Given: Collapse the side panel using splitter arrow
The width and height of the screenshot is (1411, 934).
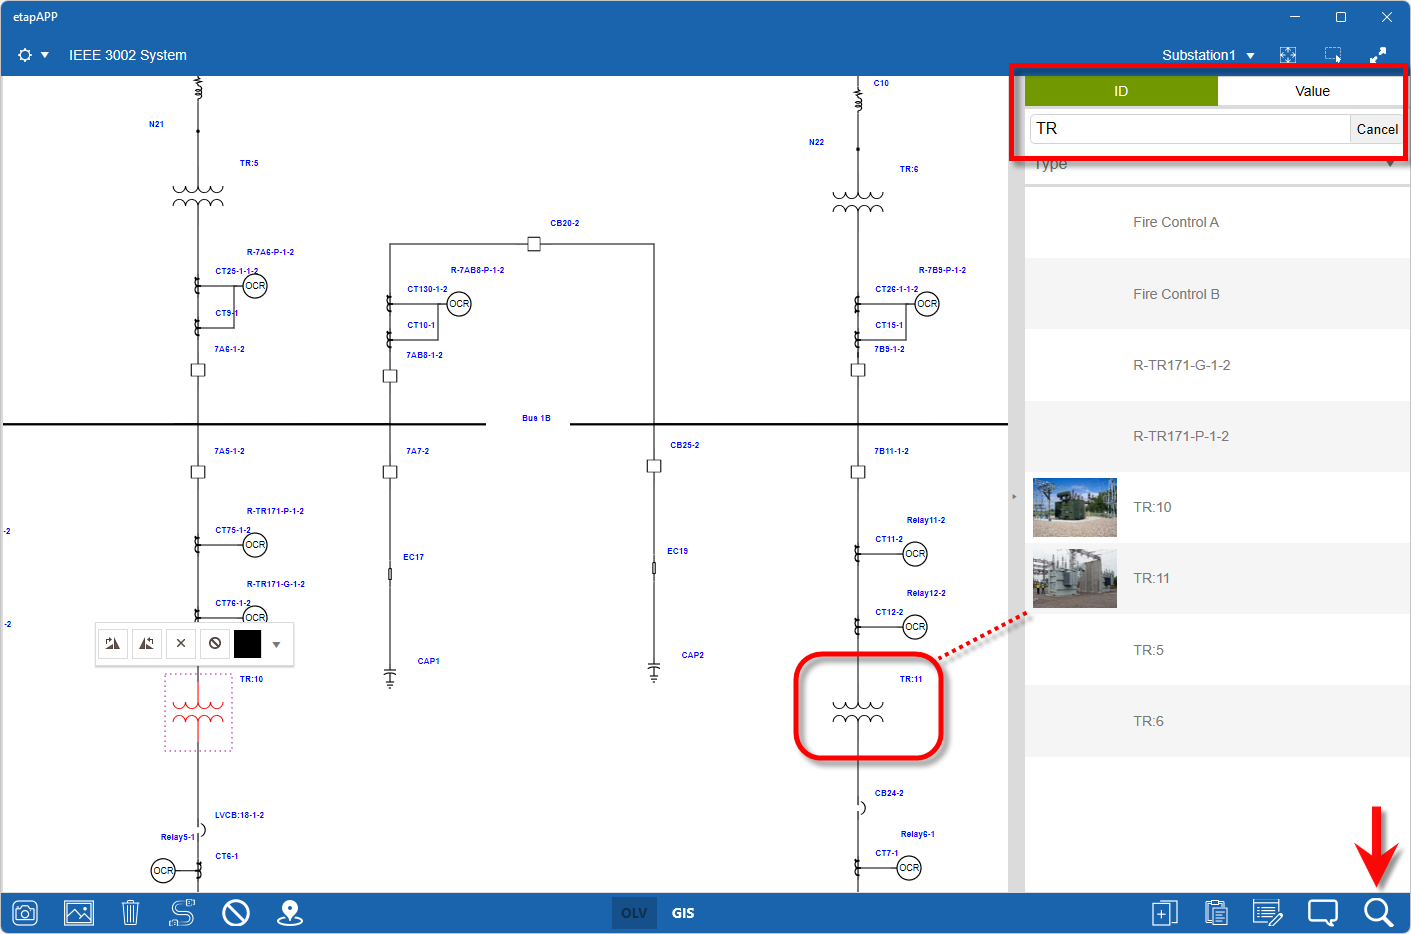Looking at the screenshot, I should point(1014,496).
